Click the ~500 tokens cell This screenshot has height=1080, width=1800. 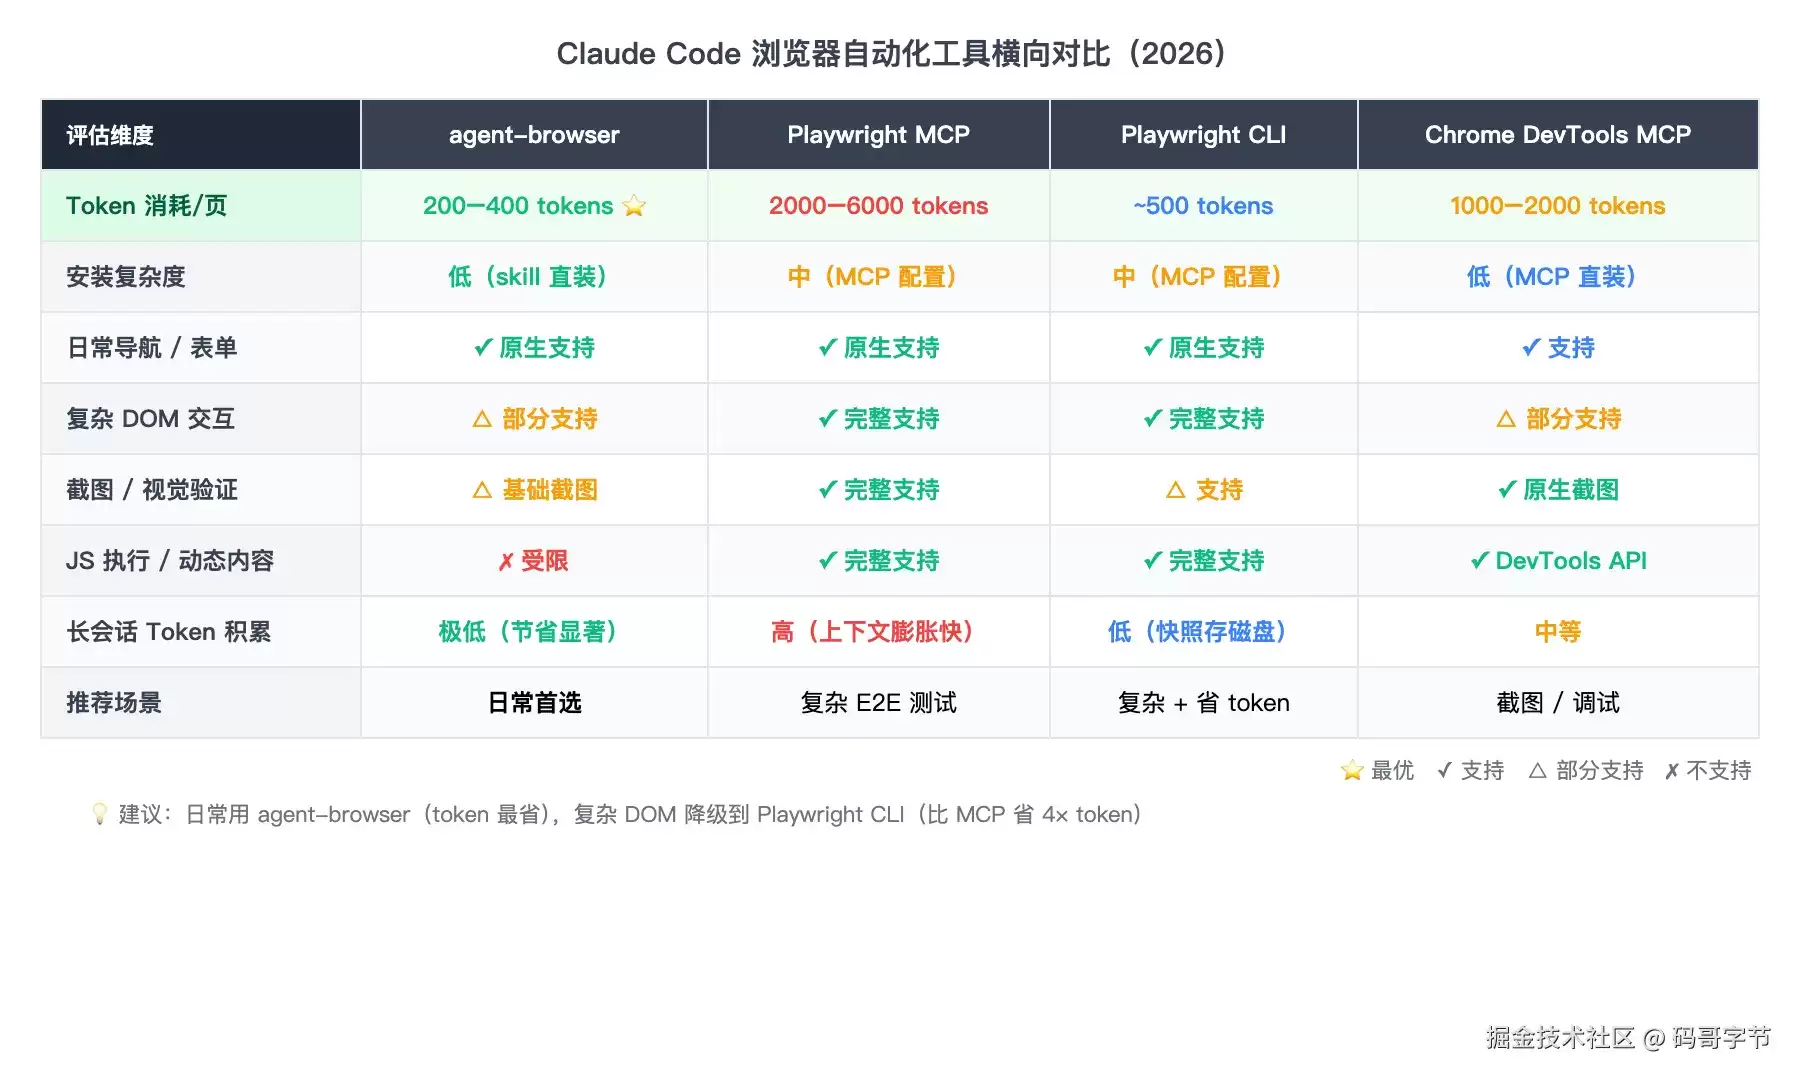[1203, 206]
